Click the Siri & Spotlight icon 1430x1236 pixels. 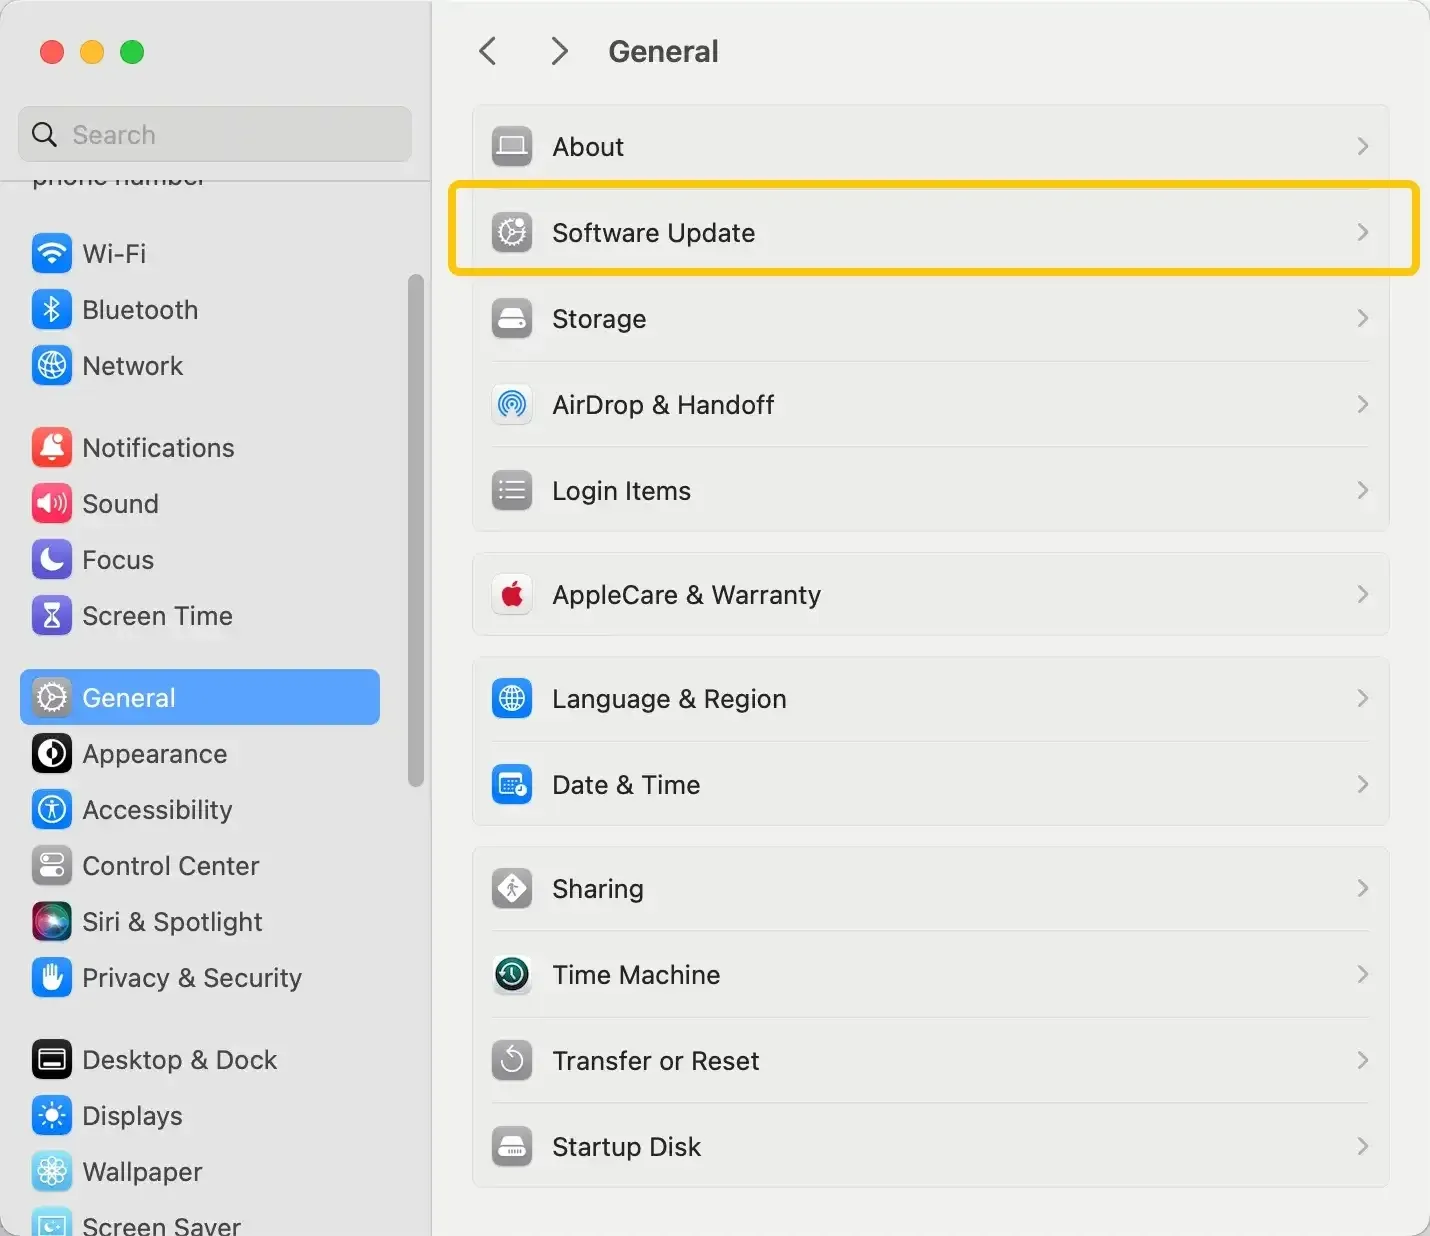[51, 921]
